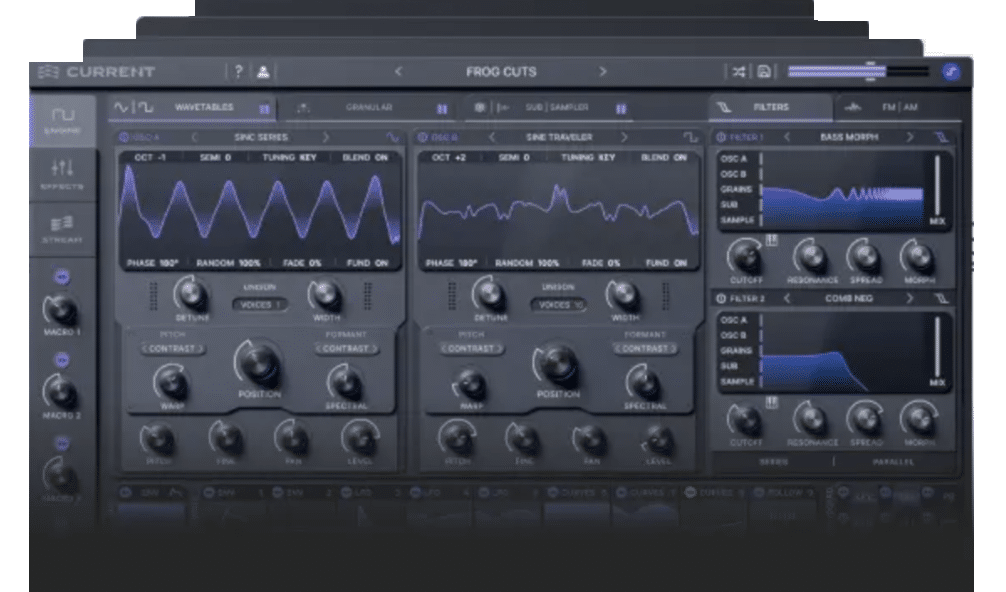The width and height of the screenshot is (1006, 592).
Task: Select next filter after Comb Neg
Action: tap(910, 299)
